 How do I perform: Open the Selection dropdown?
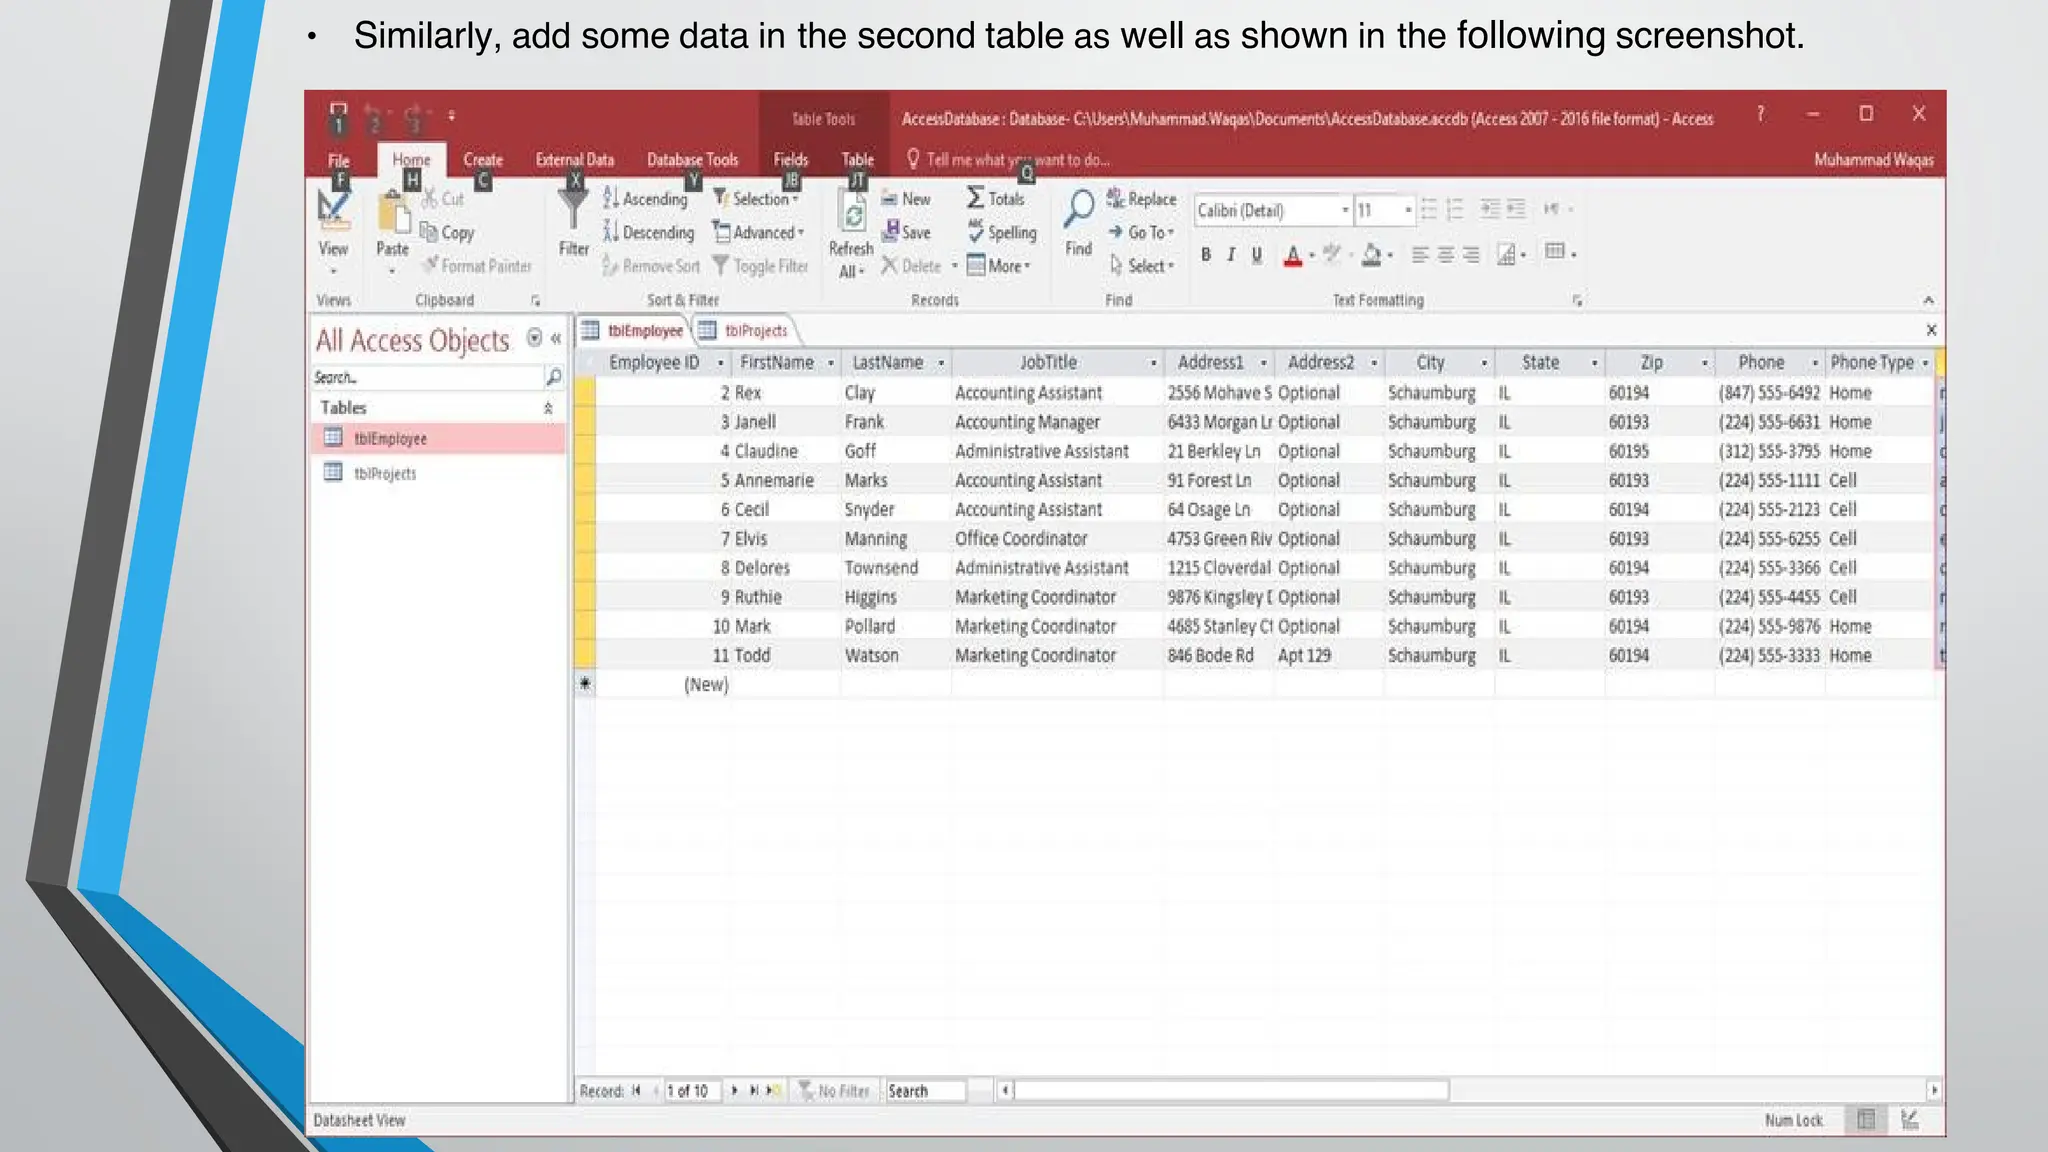coord(755,199)
